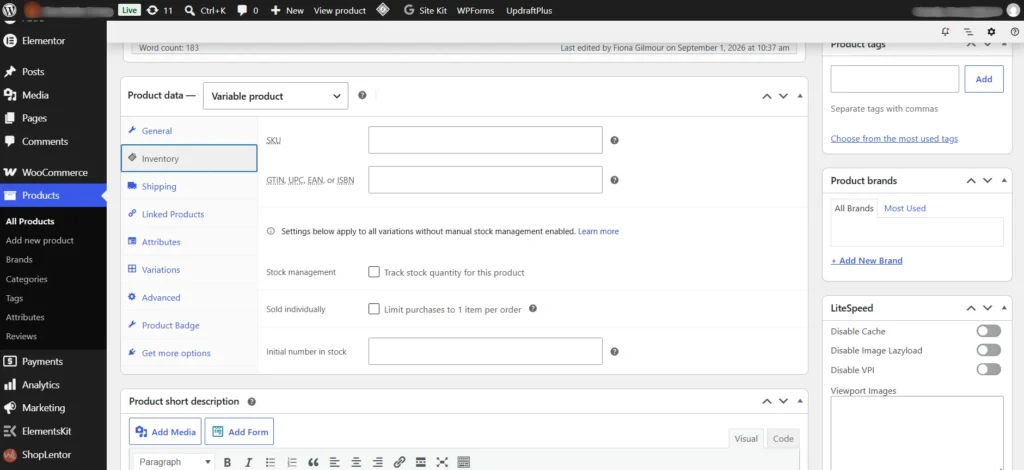The width and height of the screenshot is (1024, 470).
Task: Open notifications bell icon at top right
Action: pos(945,31)
